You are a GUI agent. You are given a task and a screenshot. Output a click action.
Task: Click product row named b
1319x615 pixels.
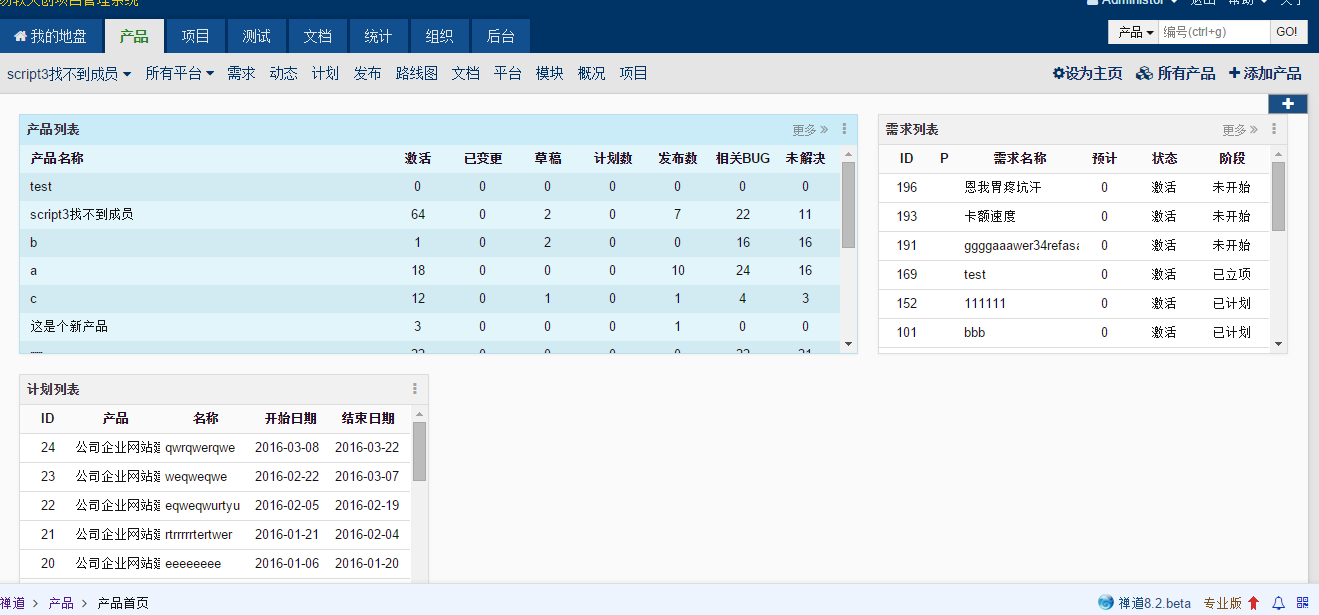pos(430,242)
